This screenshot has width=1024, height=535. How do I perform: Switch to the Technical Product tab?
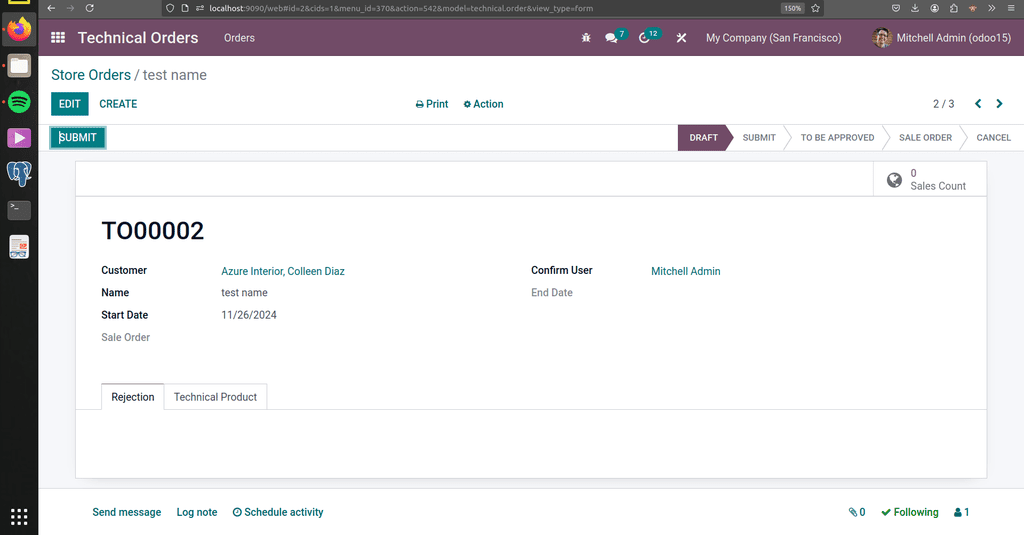[216, 397]
